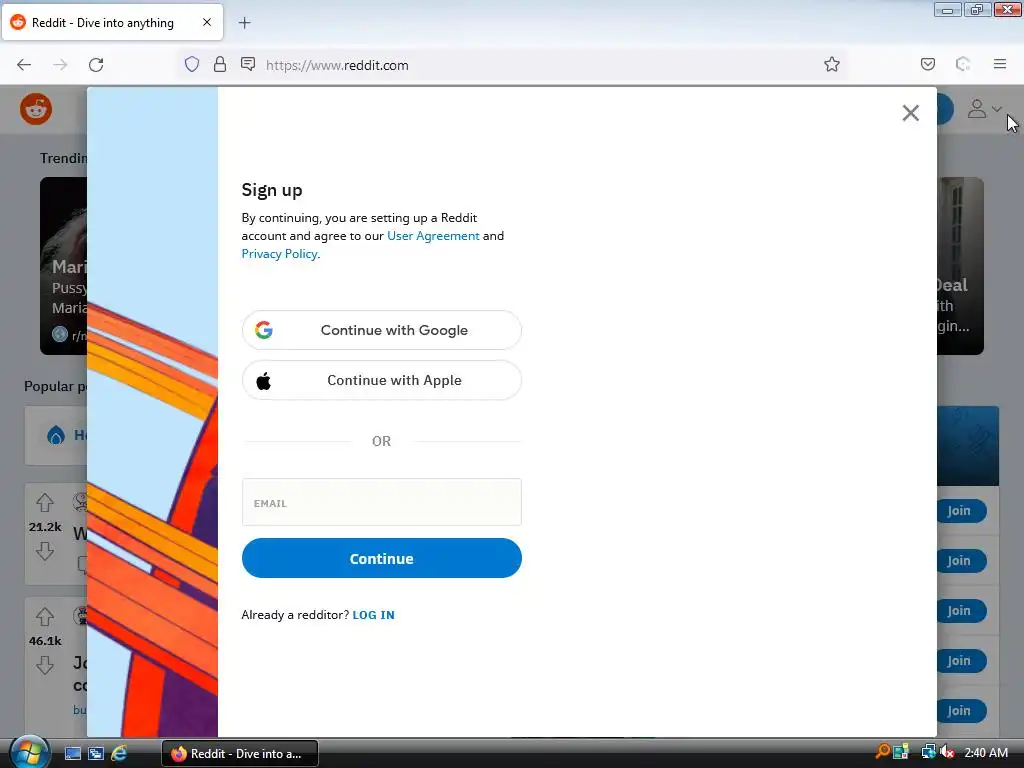Downvote the 46.1k post
Viewport: 1024px width, 768px height.
coord(45,665)
